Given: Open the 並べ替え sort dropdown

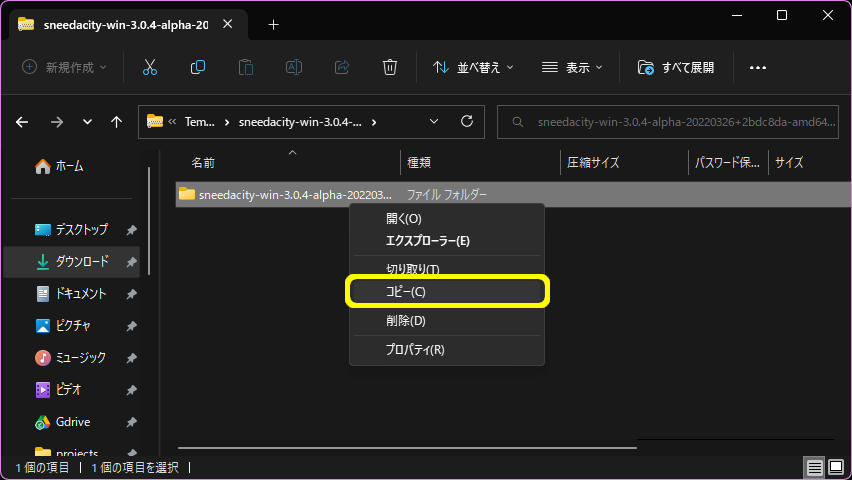Looking at the screenshot, I should click(473, 67).
